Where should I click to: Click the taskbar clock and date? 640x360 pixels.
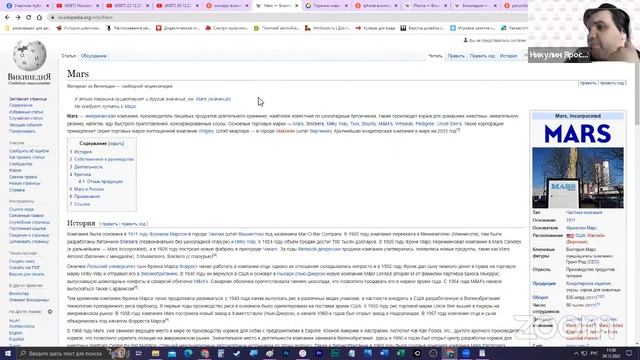point(611,353)
